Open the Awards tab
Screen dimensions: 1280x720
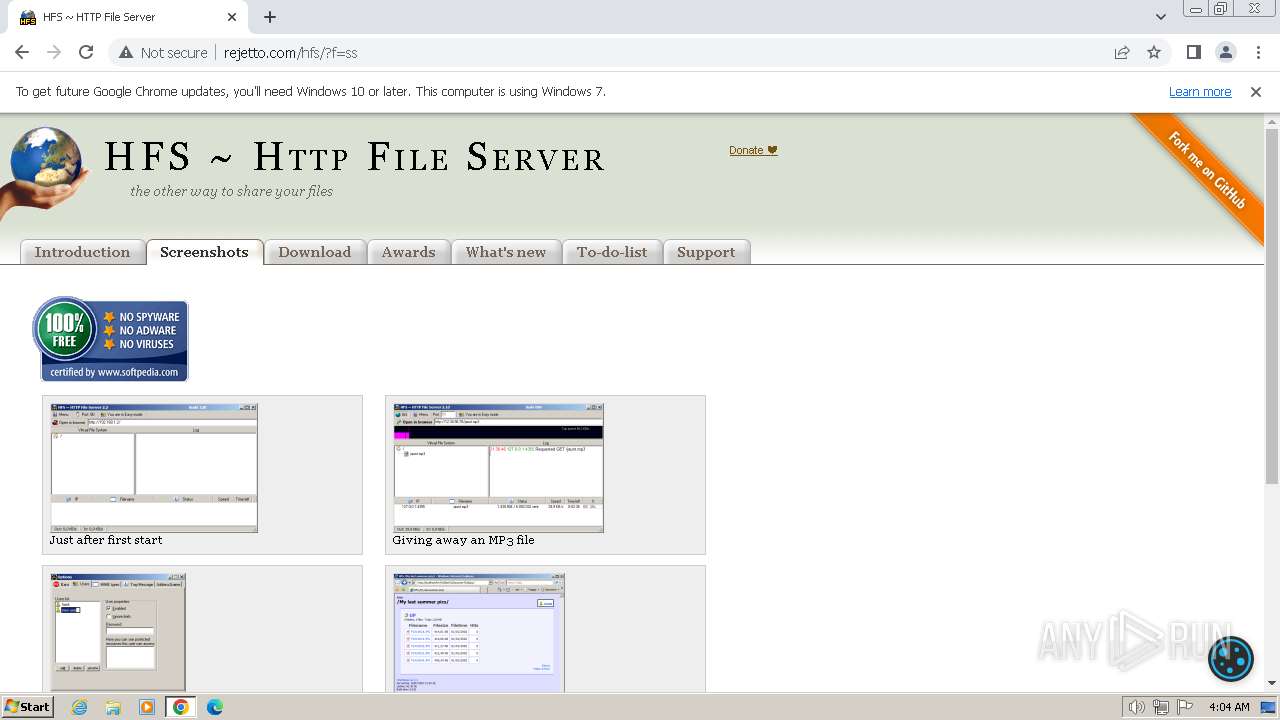click(408, 252)
